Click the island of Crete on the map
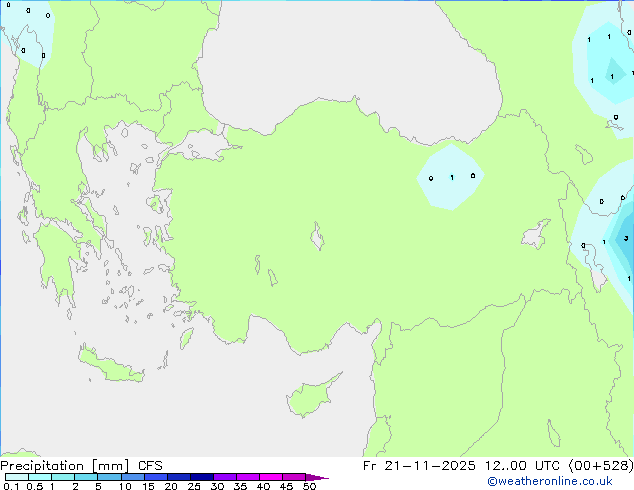Viewport: 634px width, 490px height. pyautogui.click(x=111, y=366)
